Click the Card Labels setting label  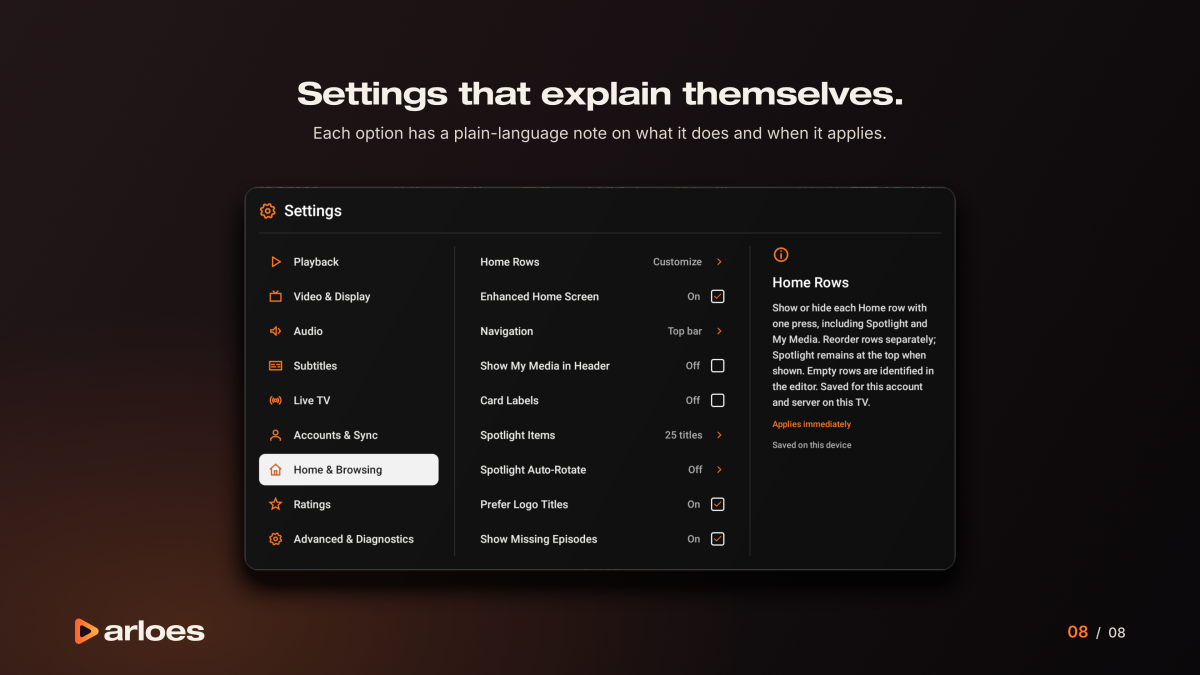point(509,400)
